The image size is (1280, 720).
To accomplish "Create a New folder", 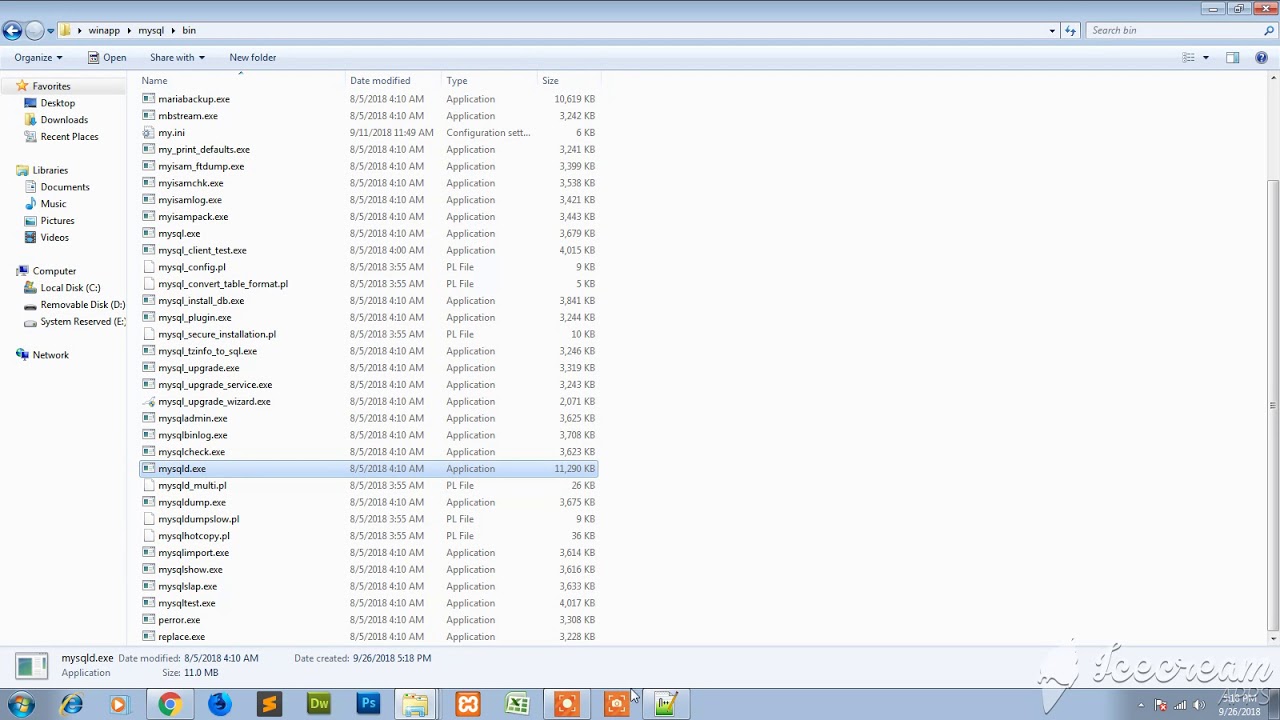I will click(x=252, y=57).
